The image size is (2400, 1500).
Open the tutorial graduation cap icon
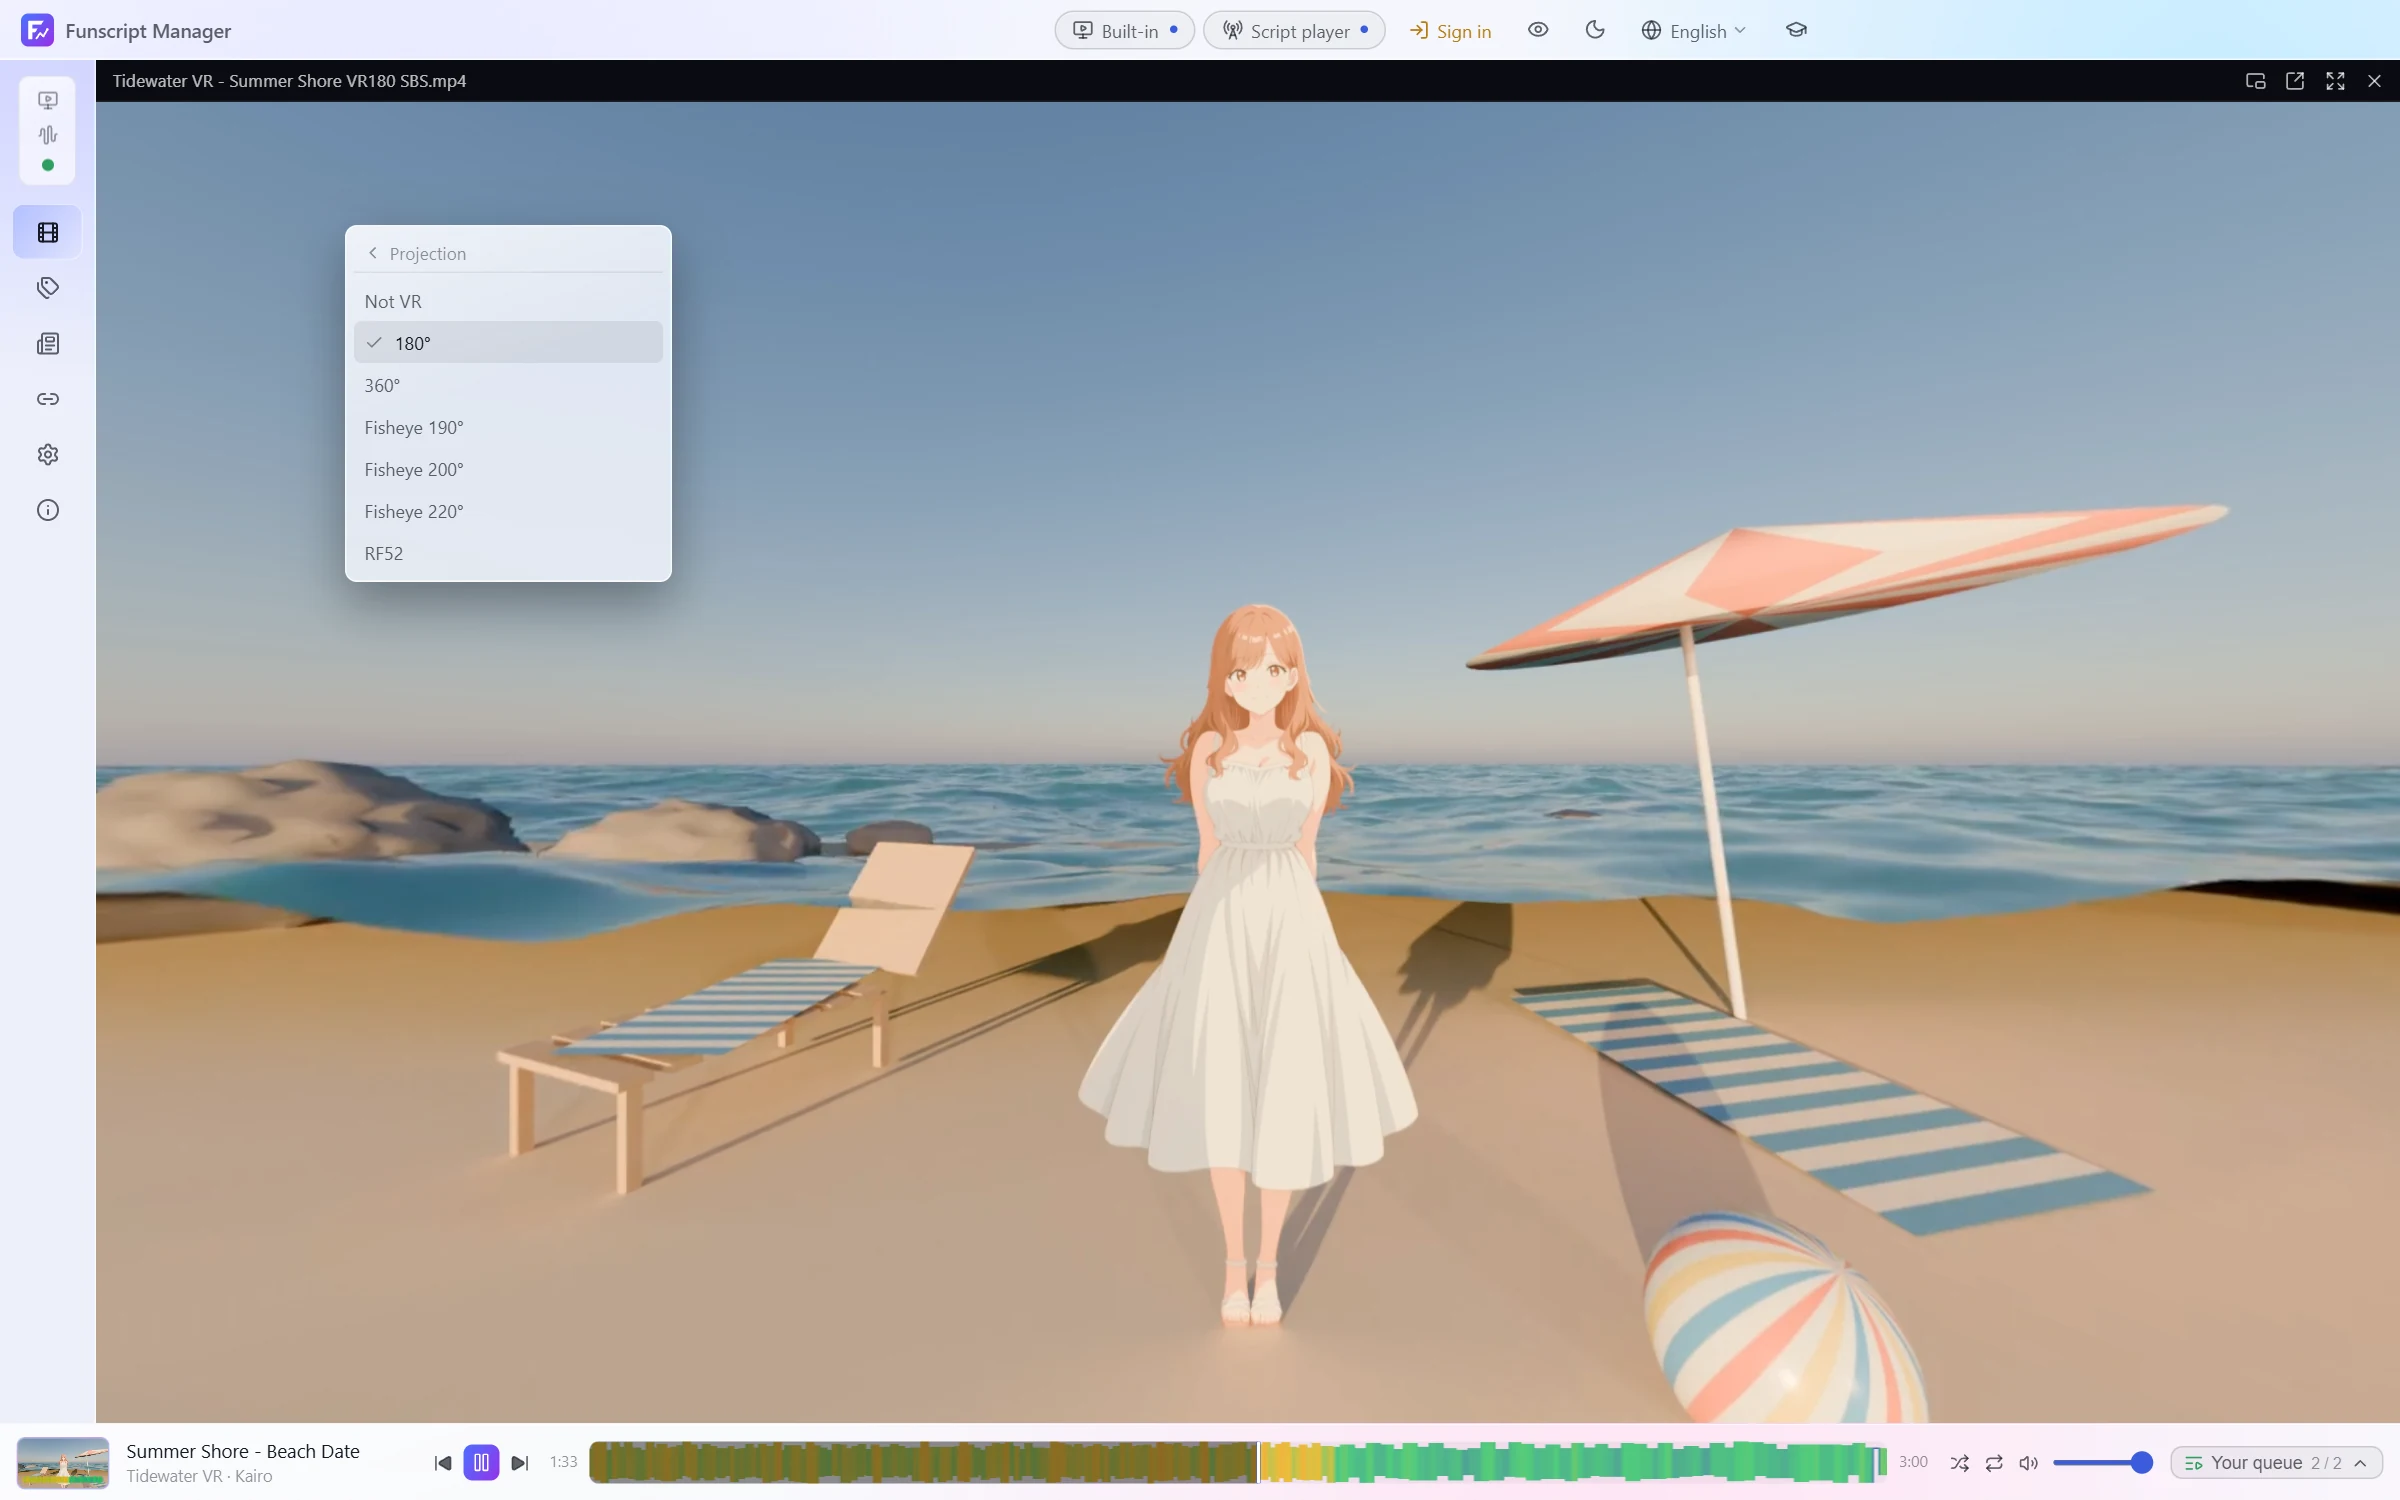point(1796,30)
